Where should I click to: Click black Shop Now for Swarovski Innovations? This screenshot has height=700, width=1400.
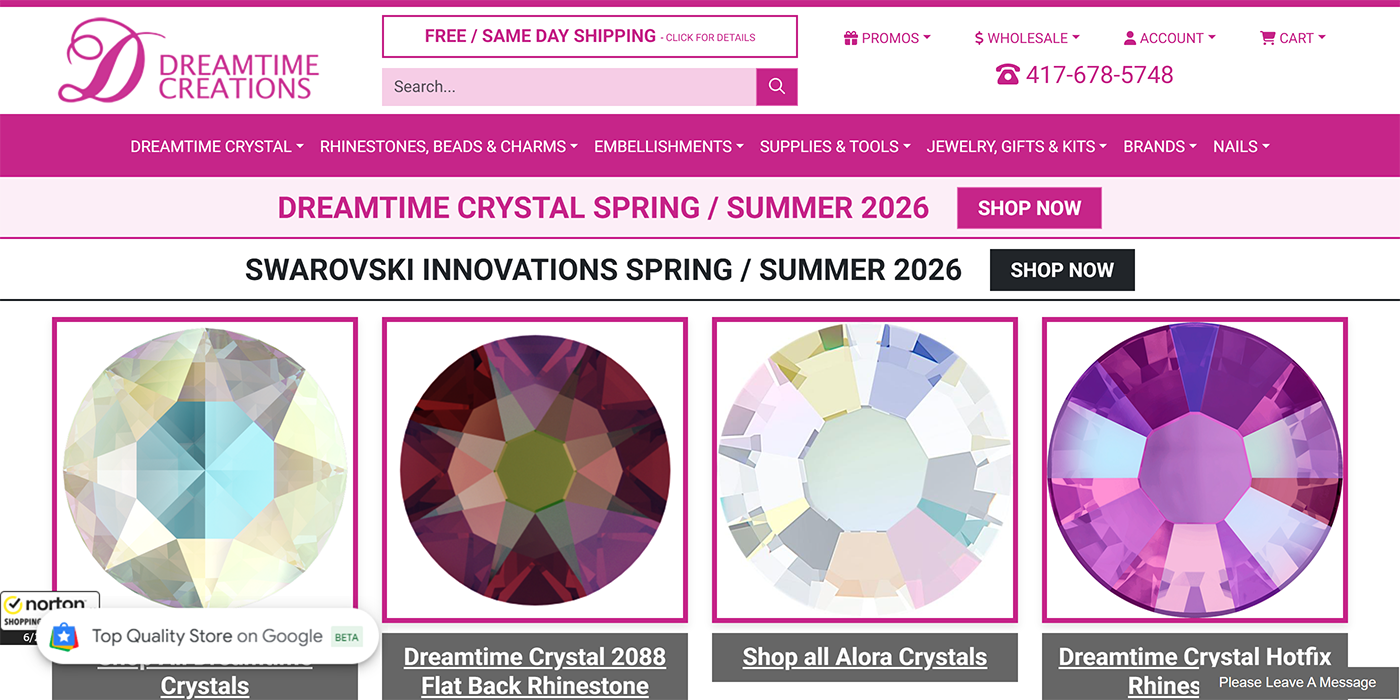tap(1062, 270)
